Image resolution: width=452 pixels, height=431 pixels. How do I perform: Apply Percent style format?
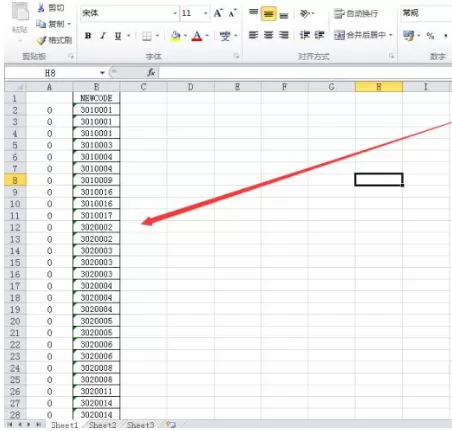[x=430, y=36]
